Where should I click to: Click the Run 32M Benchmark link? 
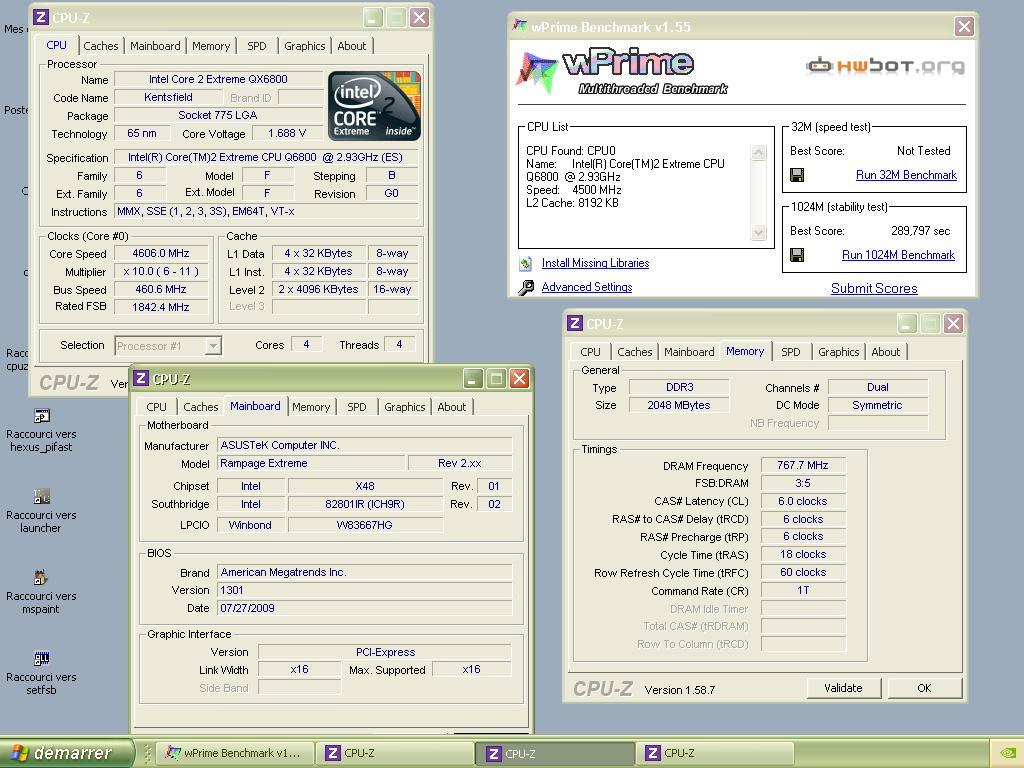coord(906,175)
